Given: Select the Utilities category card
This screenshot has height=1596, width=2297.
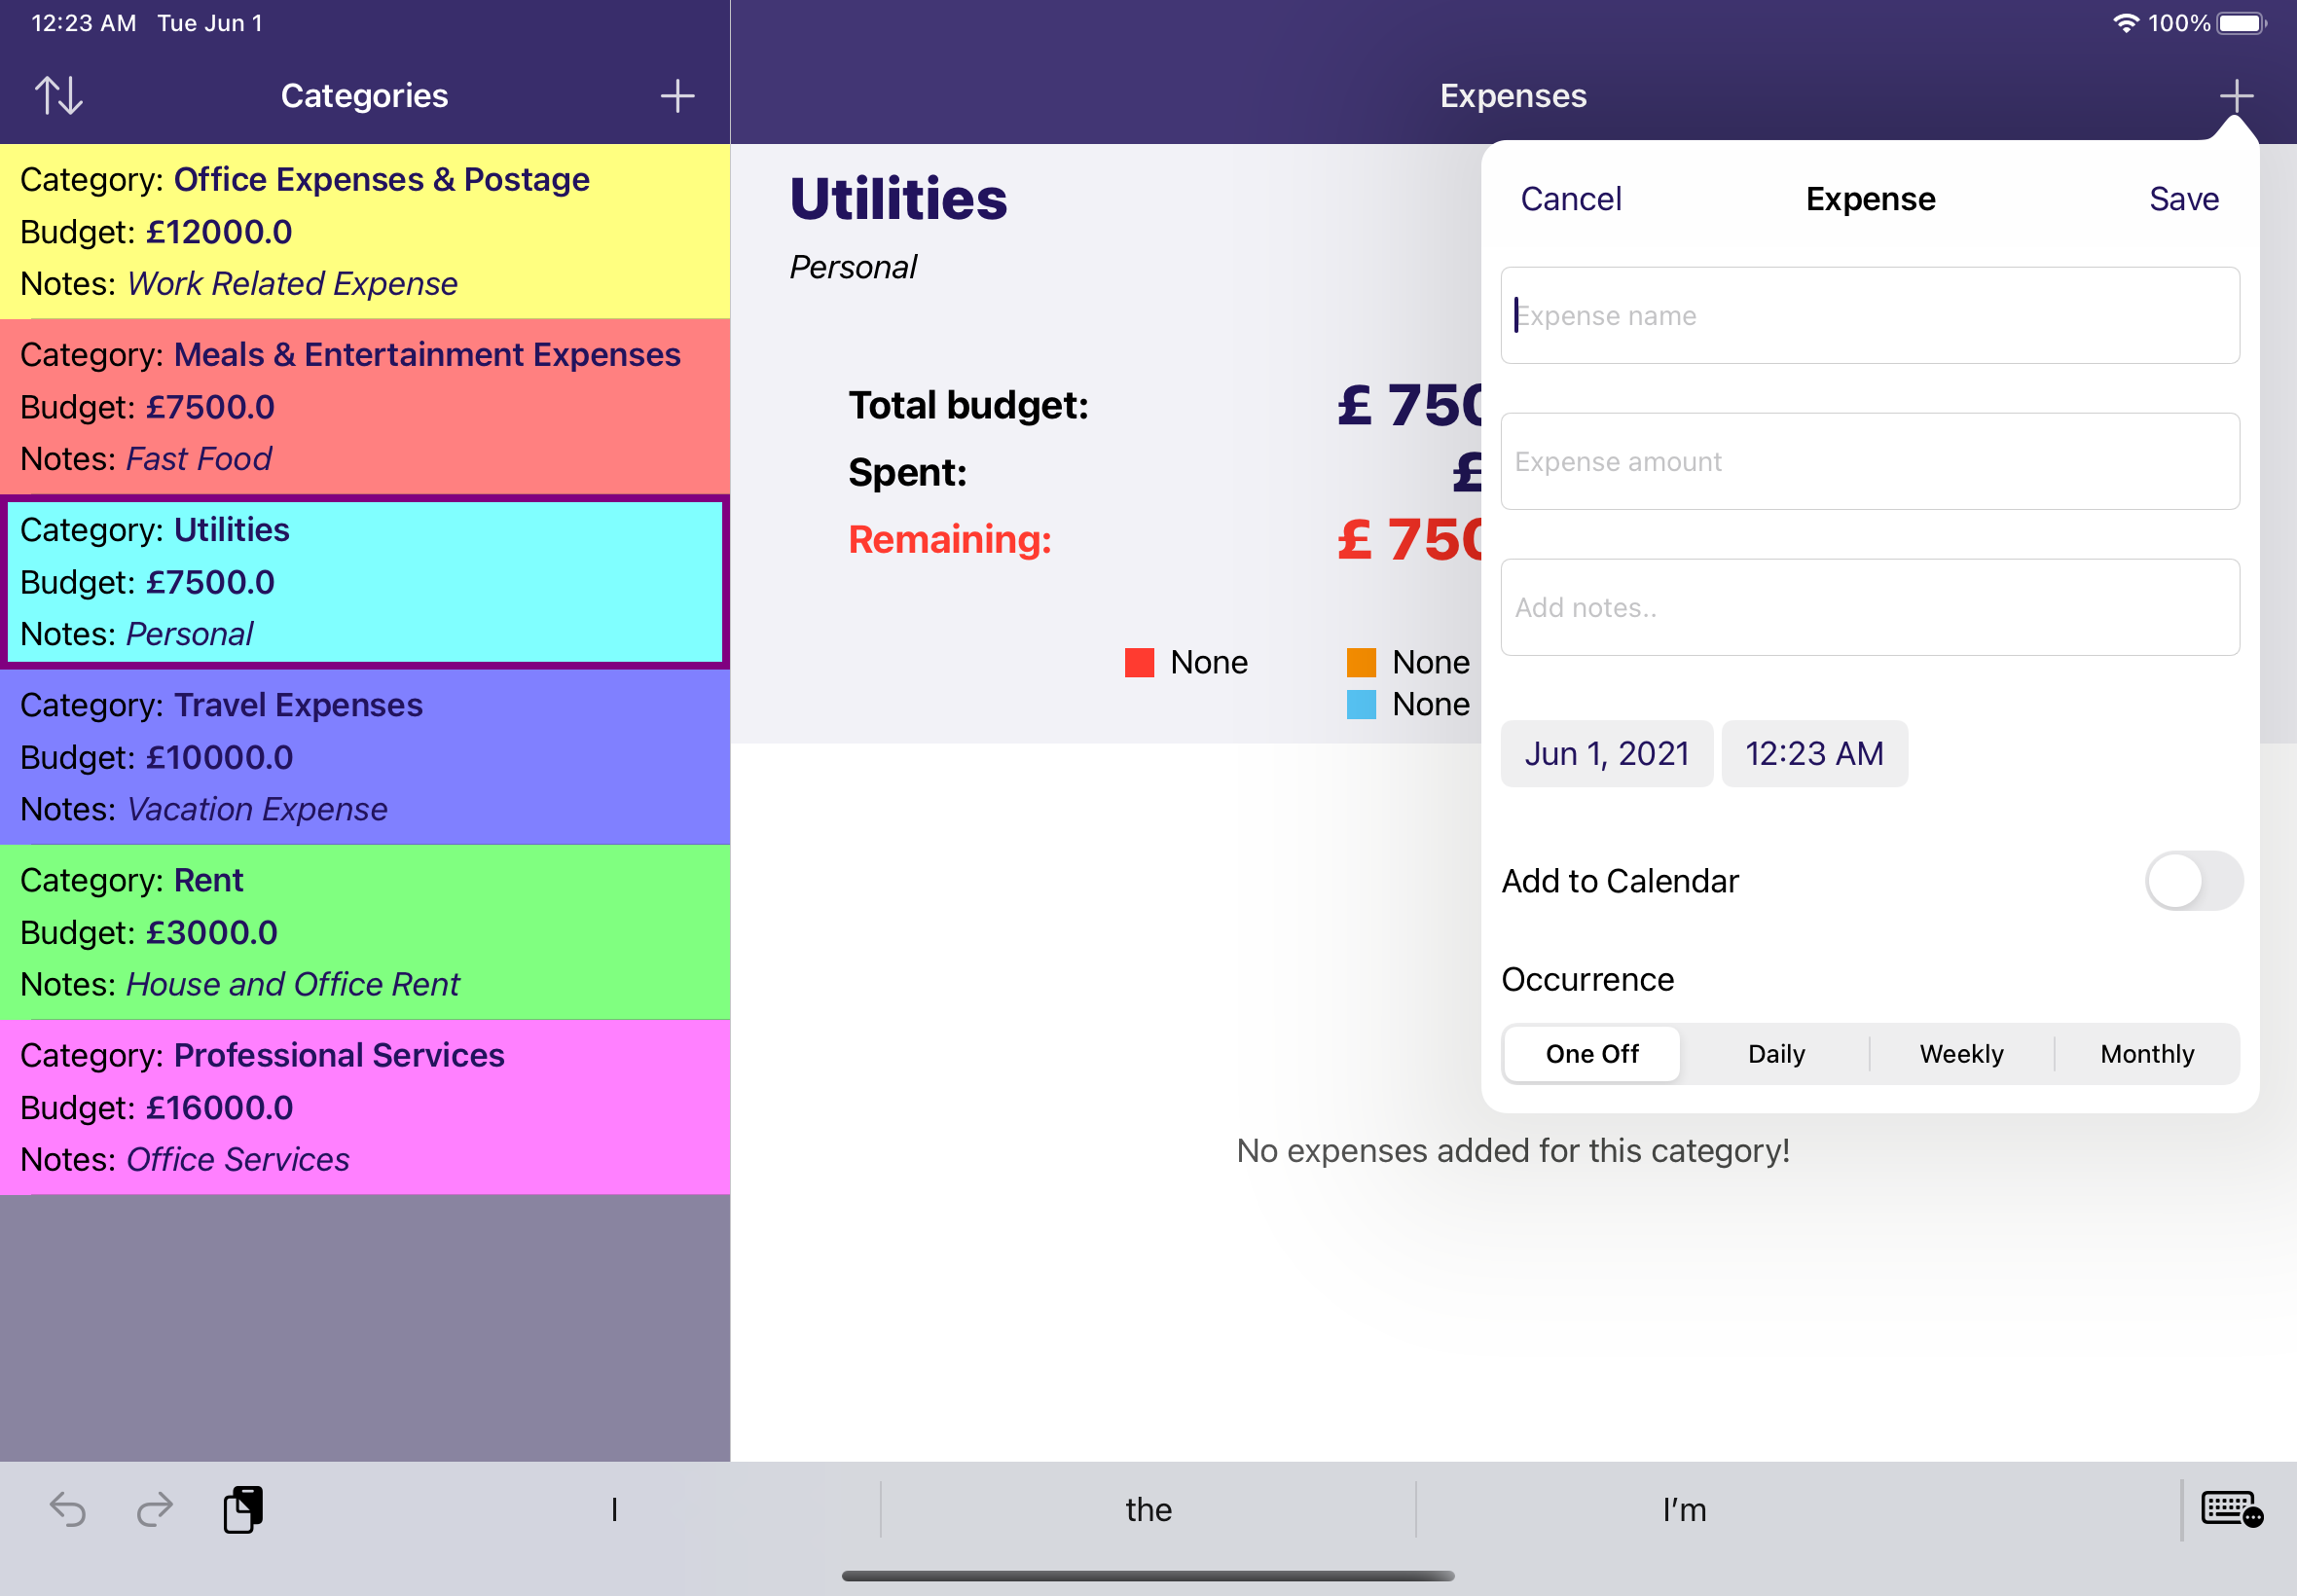Looking at the screenshot, I should pos(365,581).
